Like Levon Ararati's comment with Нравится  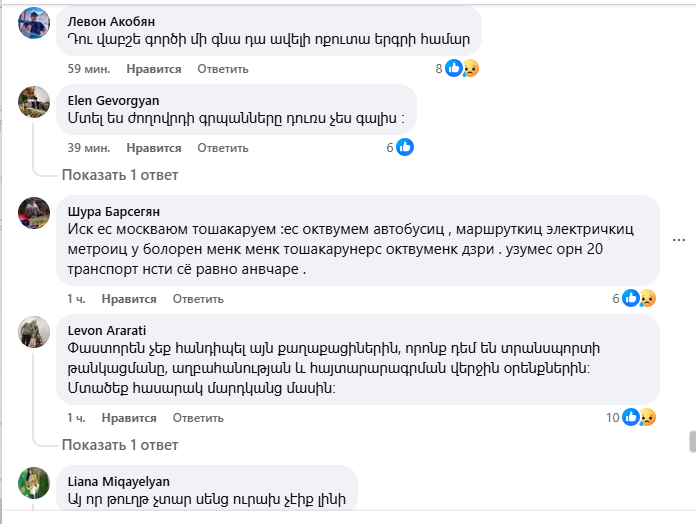pyautogui.click(x=130, y=418)
